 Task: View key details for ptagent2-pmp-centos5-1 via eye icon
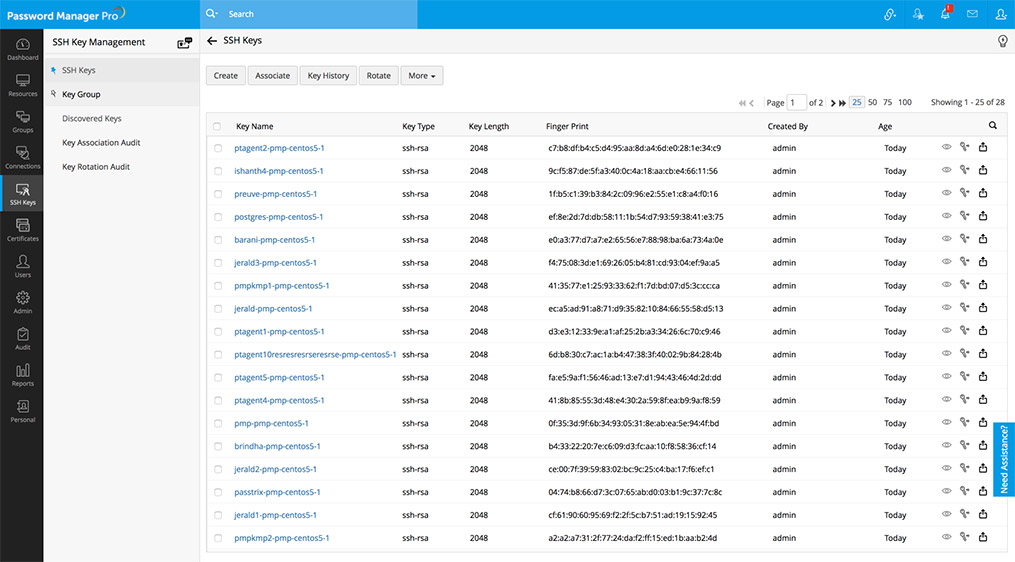946,148
